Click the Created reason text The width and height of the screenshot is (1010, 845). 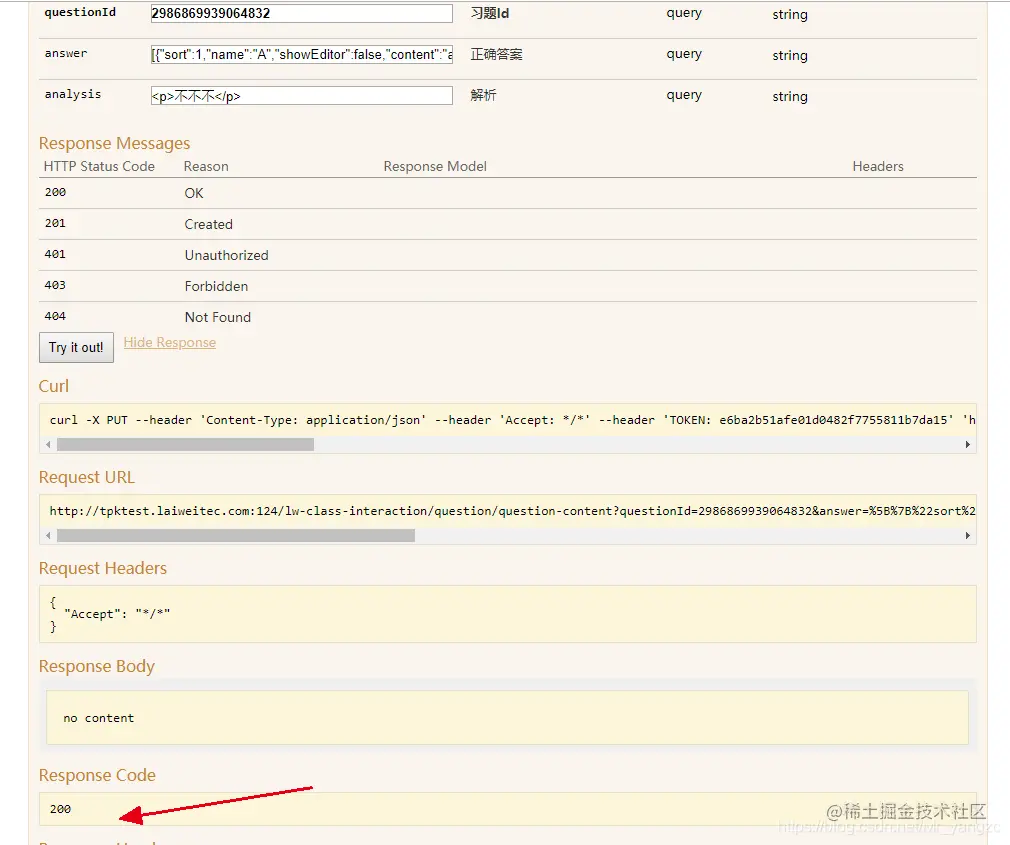click(x=209, y=224)
